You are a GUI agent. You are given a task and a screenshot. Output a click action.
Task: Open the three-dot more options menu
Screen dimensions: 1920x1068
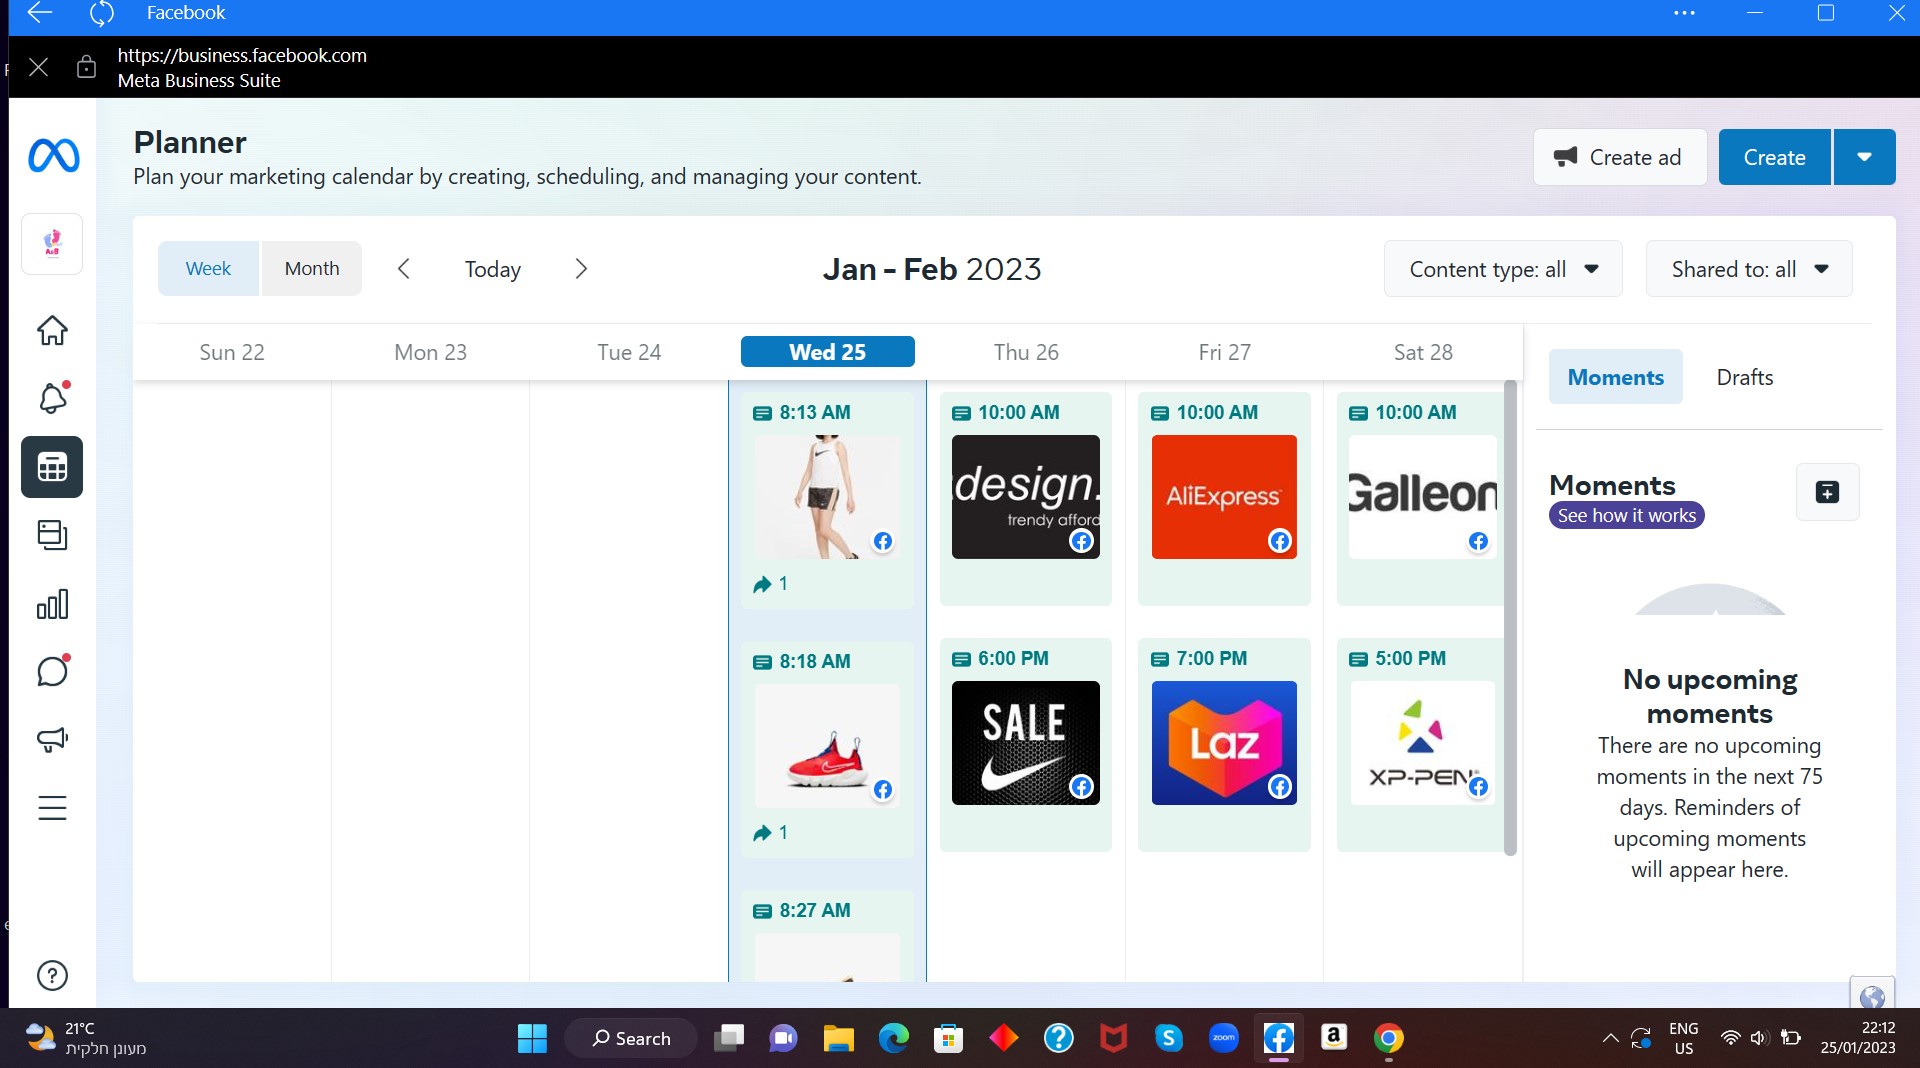[x=1684, y=13]
